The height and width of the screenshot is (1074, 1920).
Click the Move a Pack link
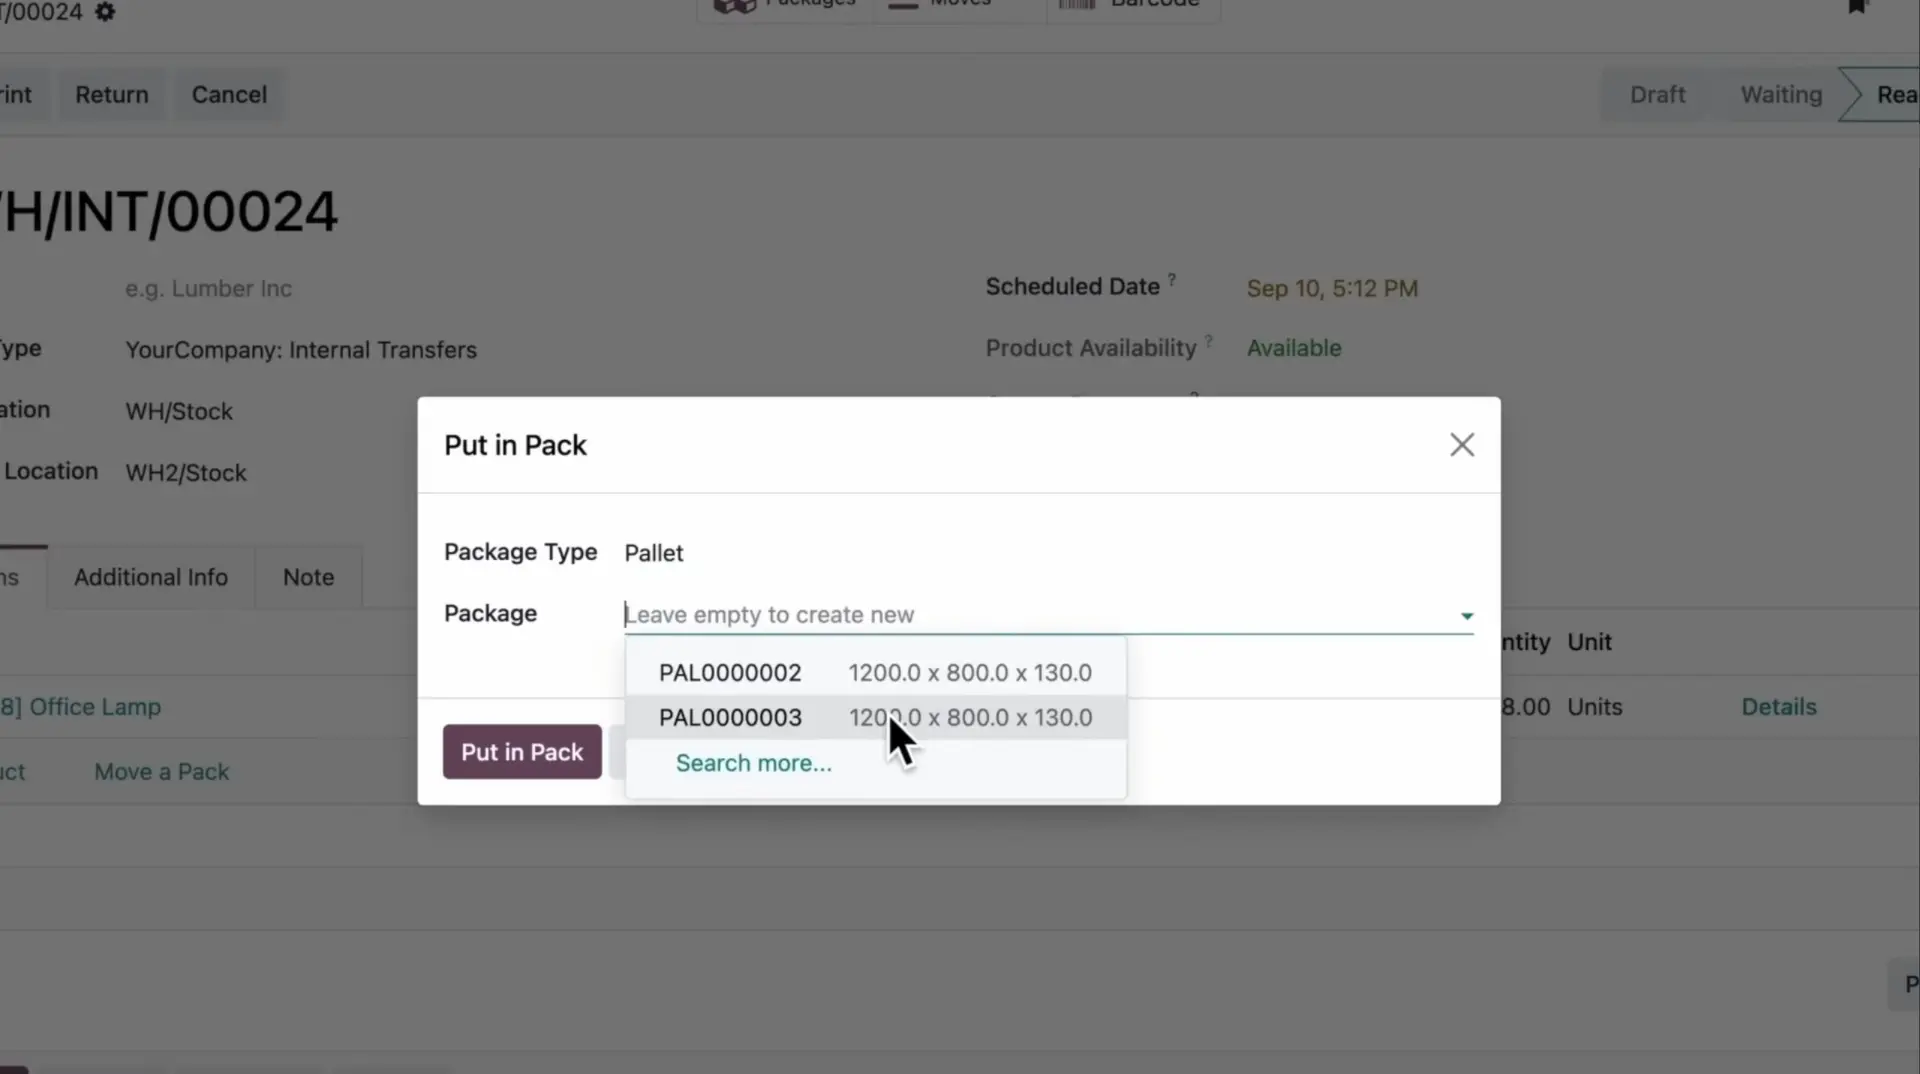coord(162,772)
